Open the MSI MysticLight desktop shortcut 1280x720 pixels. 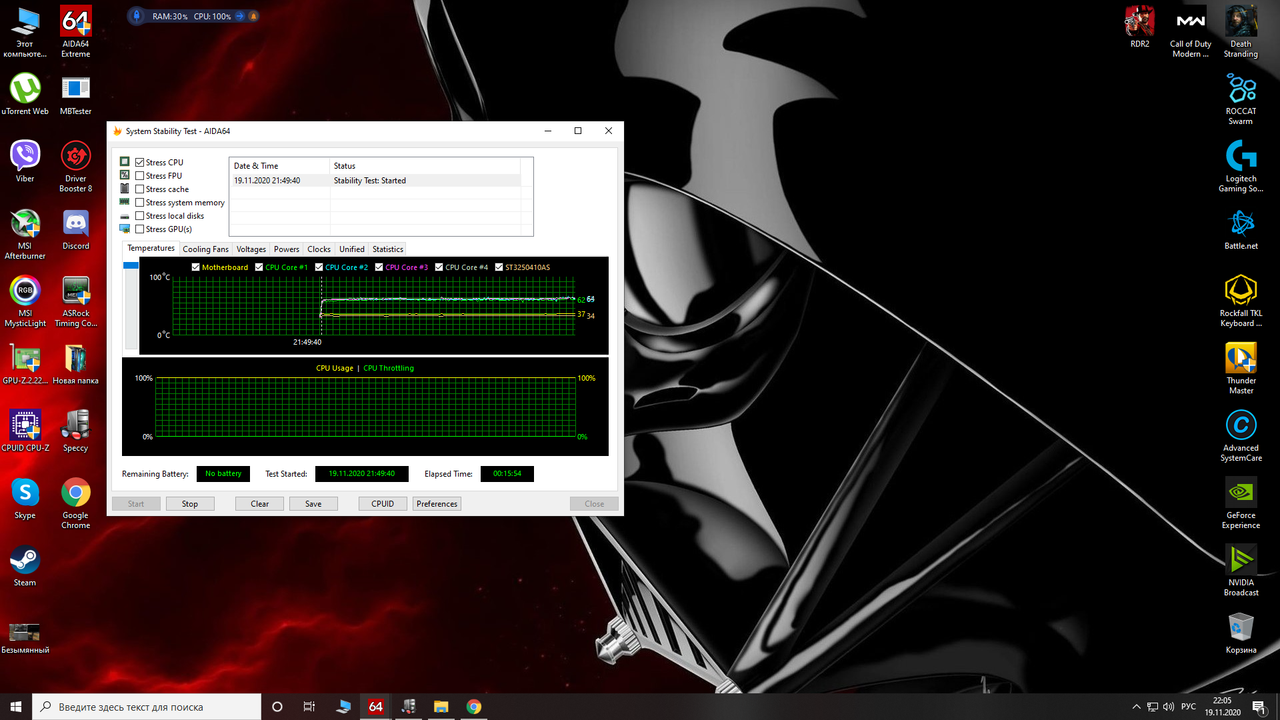(x=25, y=301)
